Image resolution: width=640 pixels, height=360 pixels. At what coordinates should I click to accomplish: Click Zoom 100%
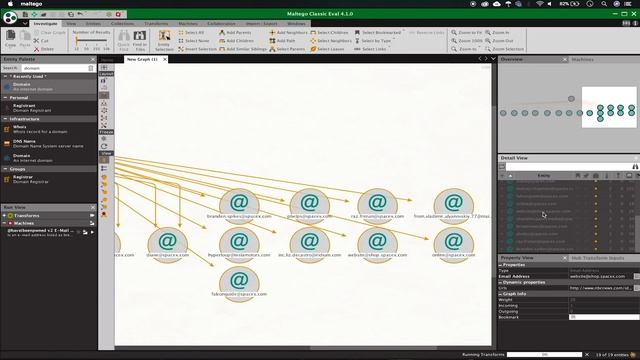(467, 41)
